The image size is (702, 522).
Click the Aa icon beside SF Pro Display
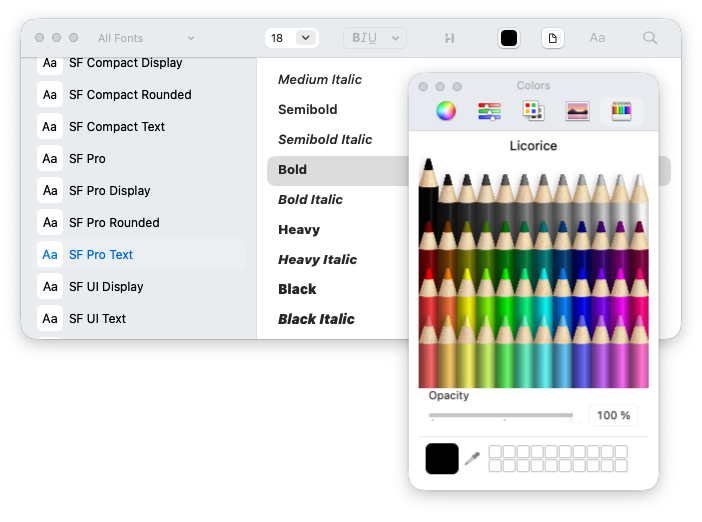click(x=50, y=191)
